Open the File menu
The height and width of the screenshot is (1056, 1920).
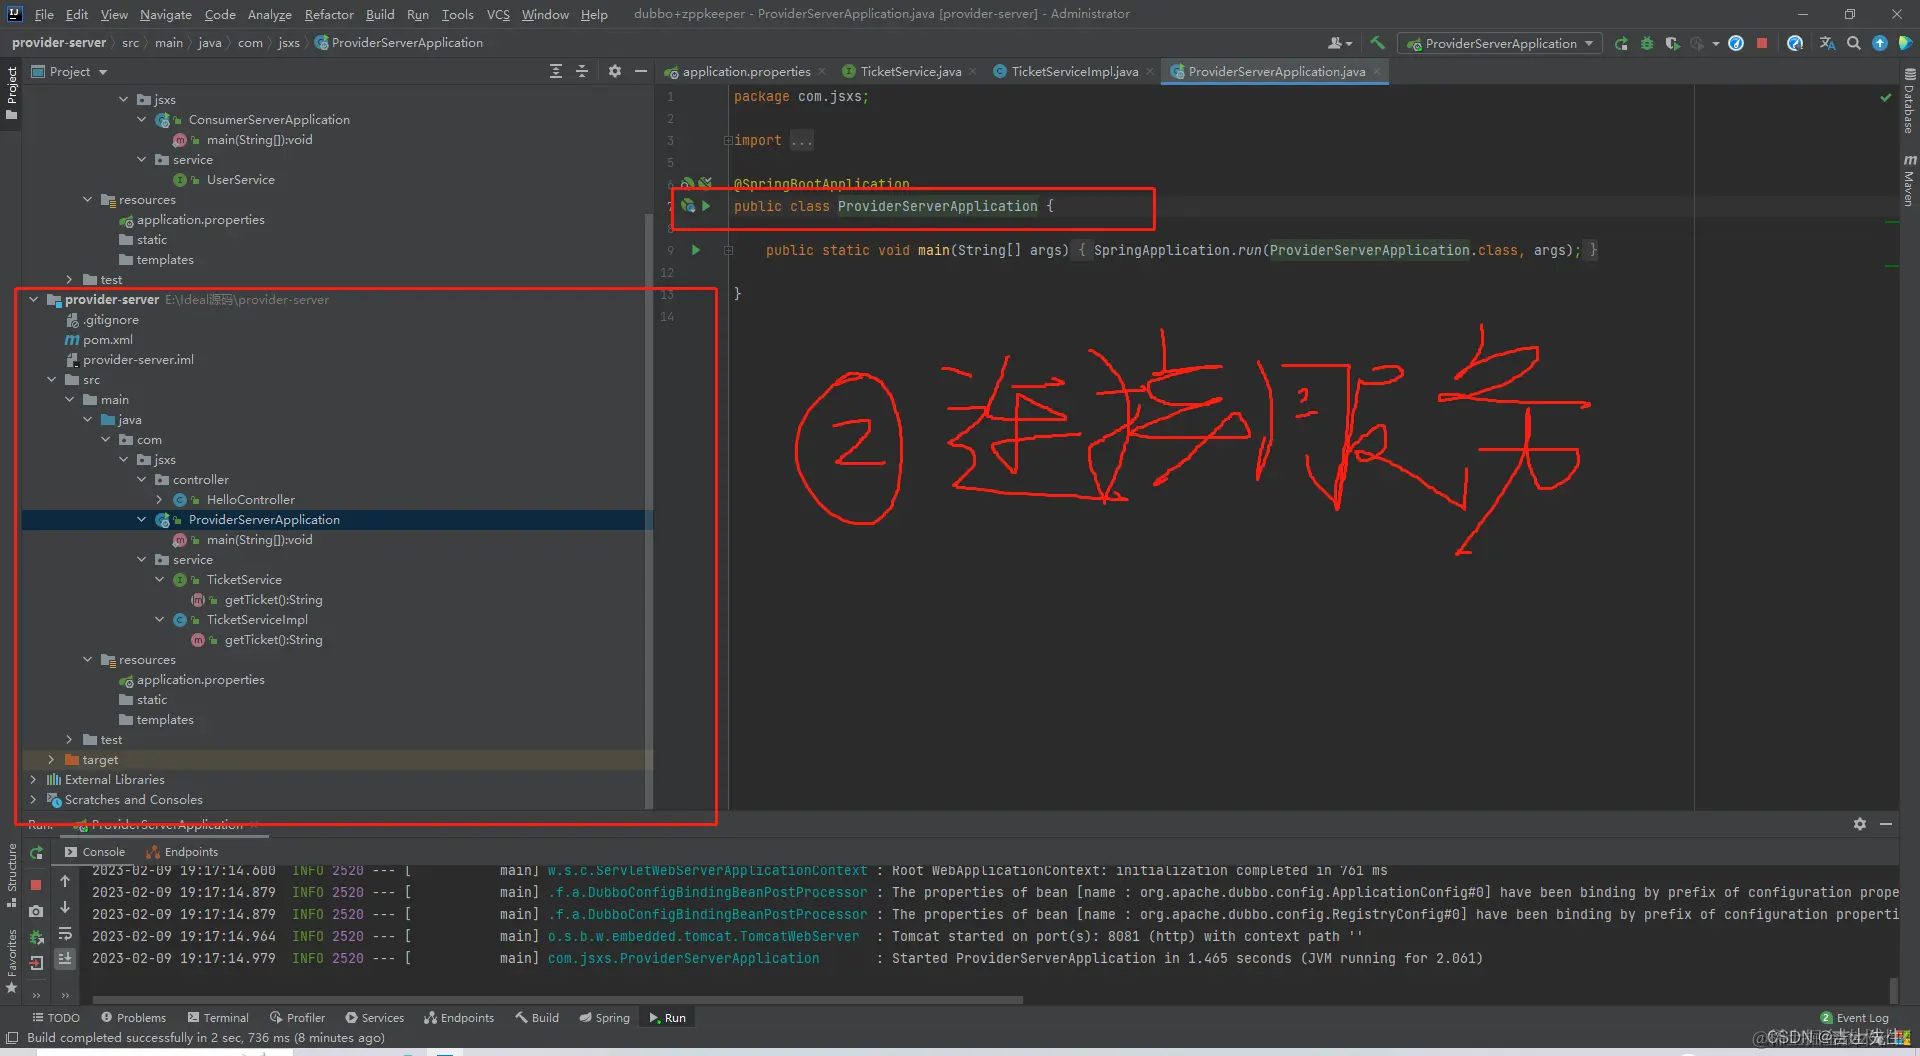click(x=44, y=14)
